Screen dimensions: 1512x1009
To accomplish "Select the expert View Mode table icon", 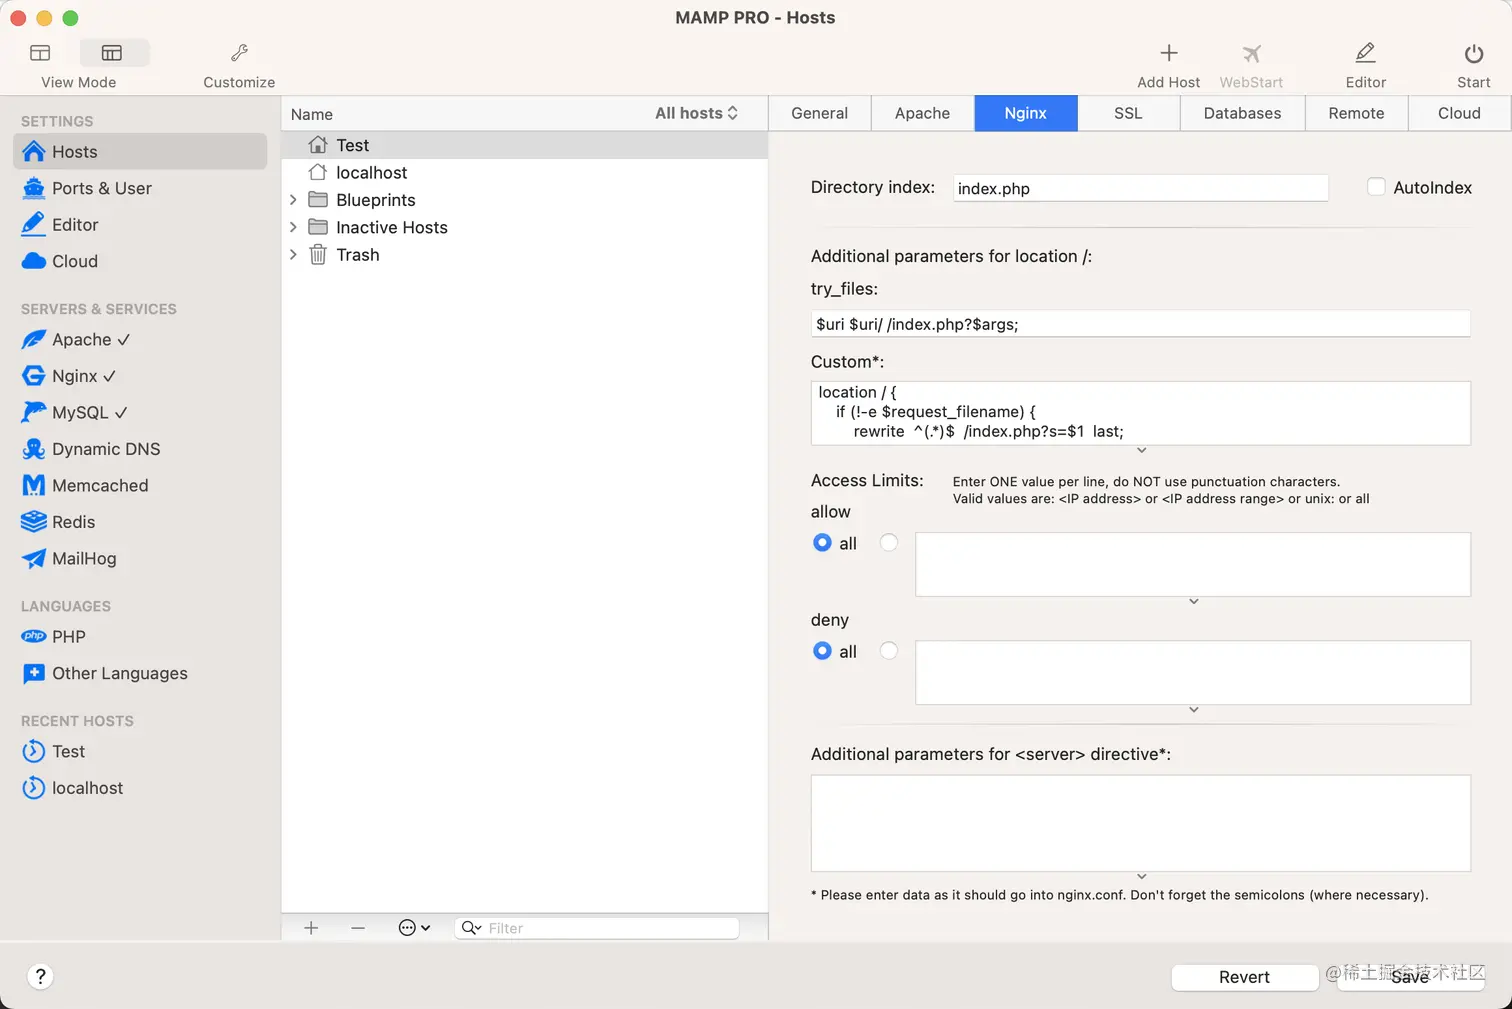I will (x=112, y=53).
